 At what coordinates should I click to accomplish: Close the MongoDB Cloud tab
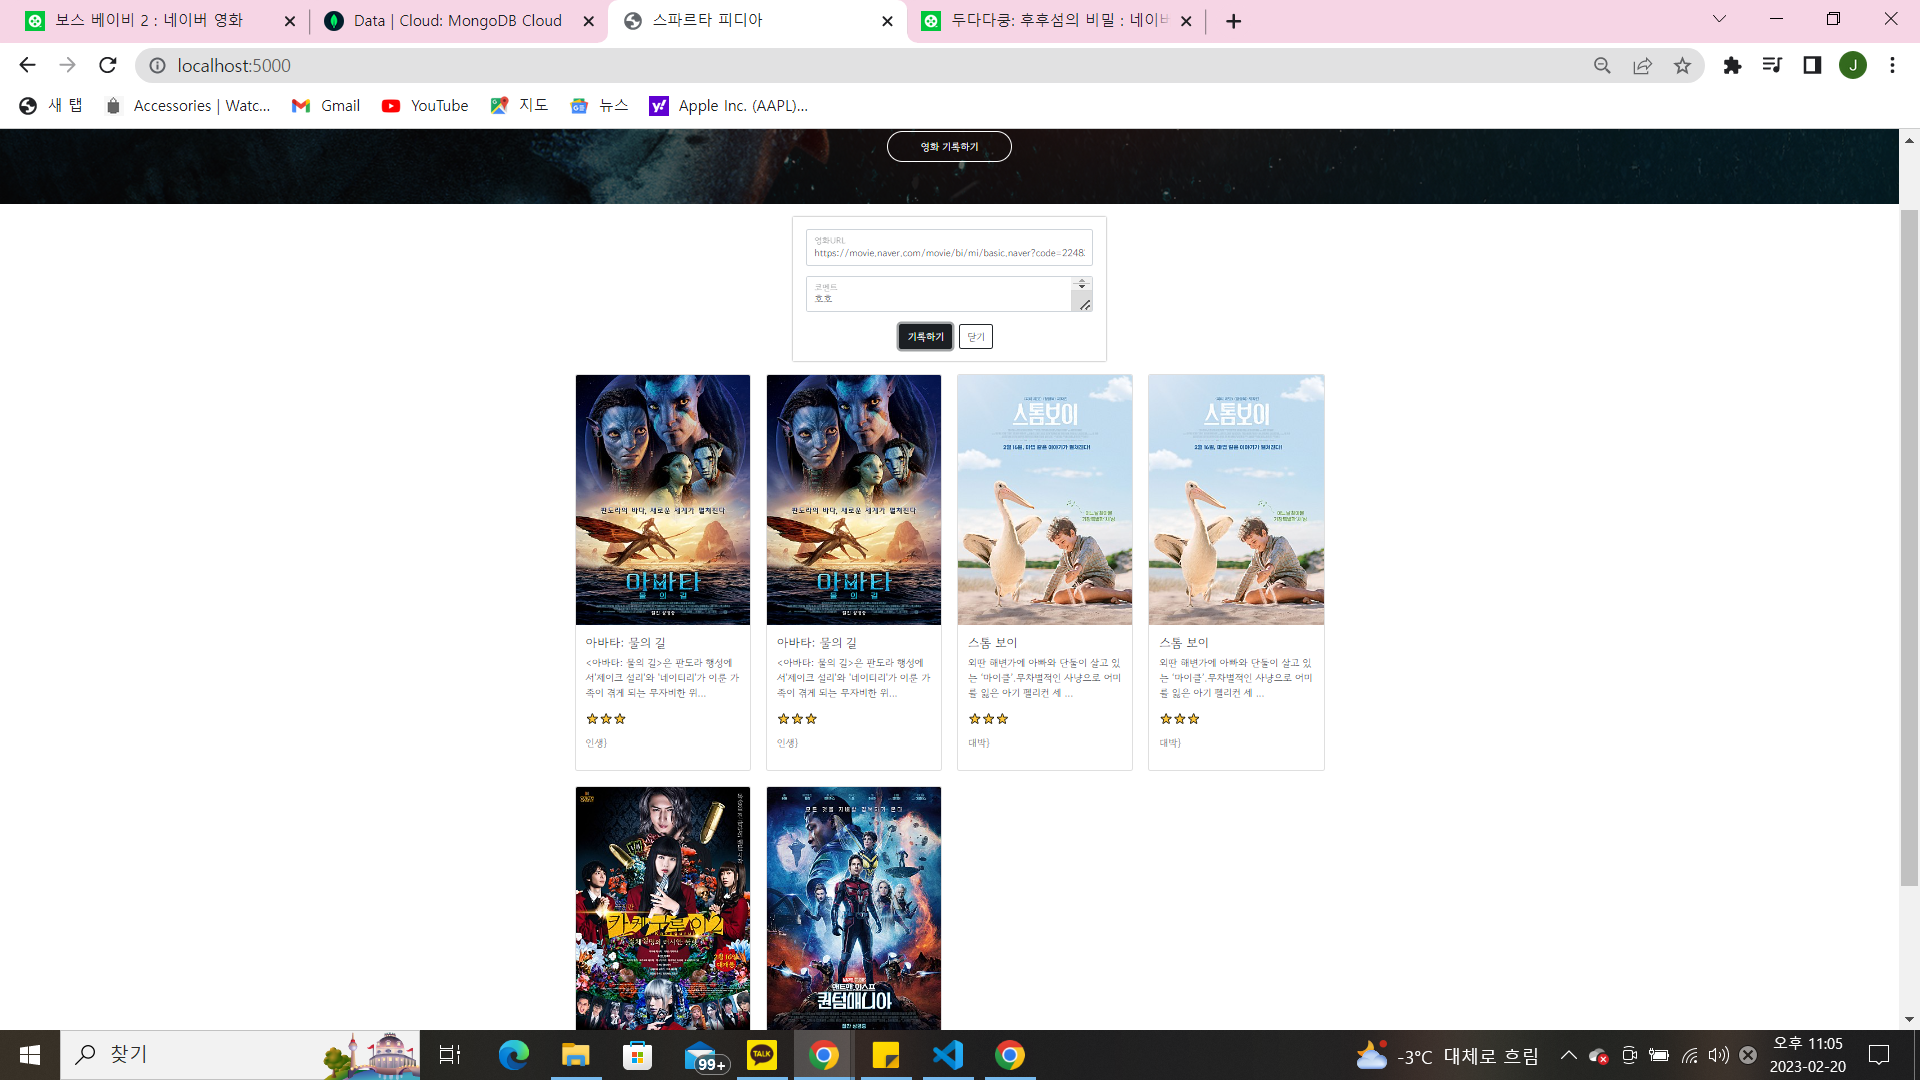pos(589,21)
